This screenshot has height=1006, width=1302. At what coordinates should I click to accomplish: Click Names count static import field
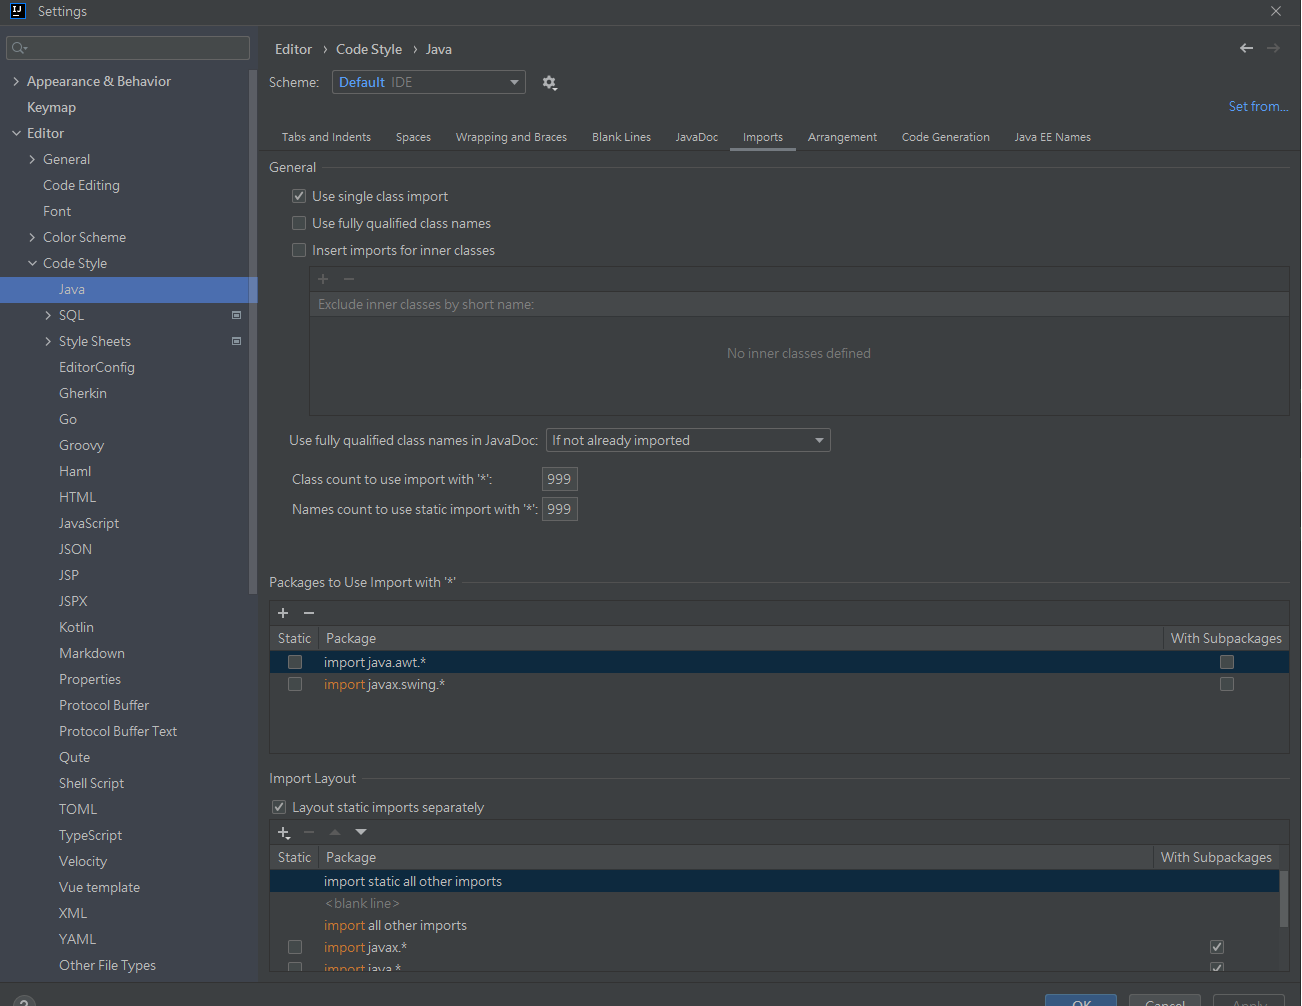click(x=559, y=509)
